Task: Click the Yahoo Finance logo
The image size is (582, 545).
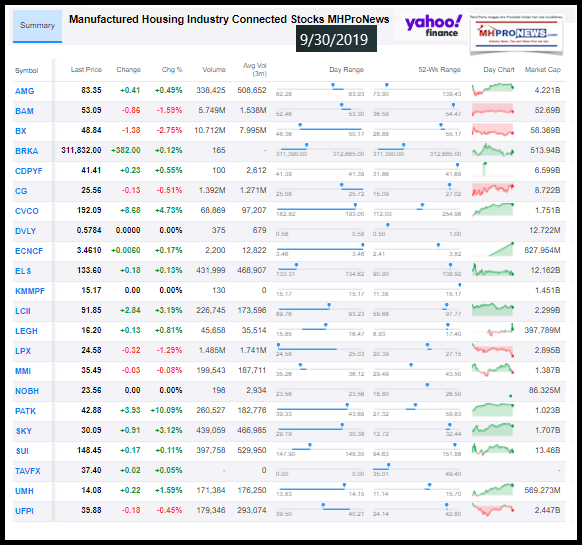Action: [x=433, y=26]
